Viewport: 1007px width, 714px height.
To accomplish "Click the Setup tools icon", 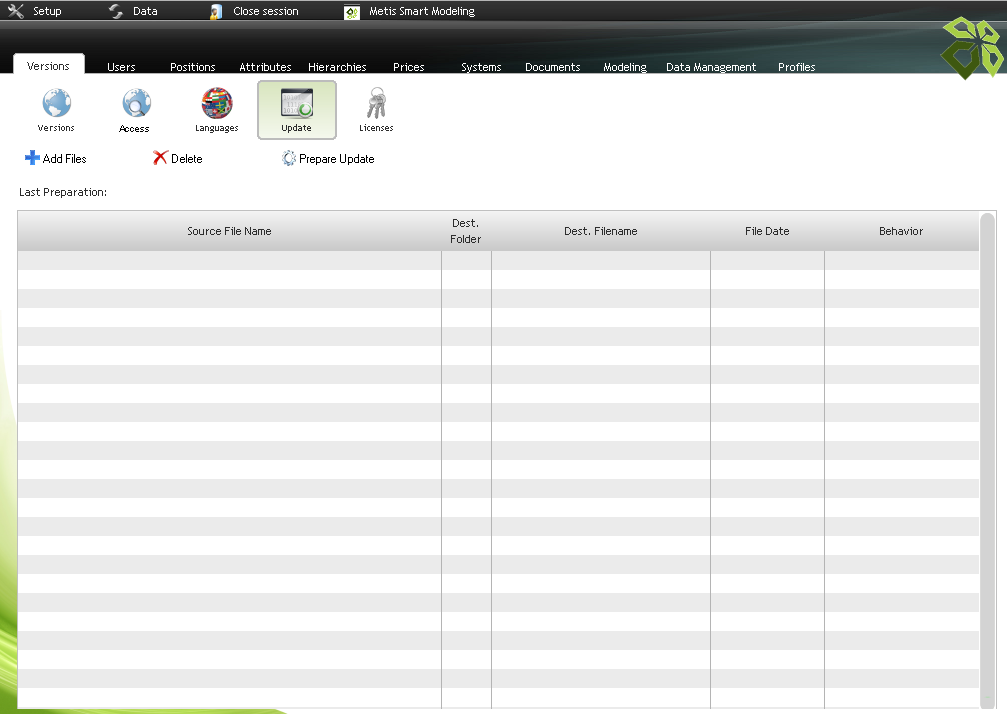I will (x=16, y=11).
